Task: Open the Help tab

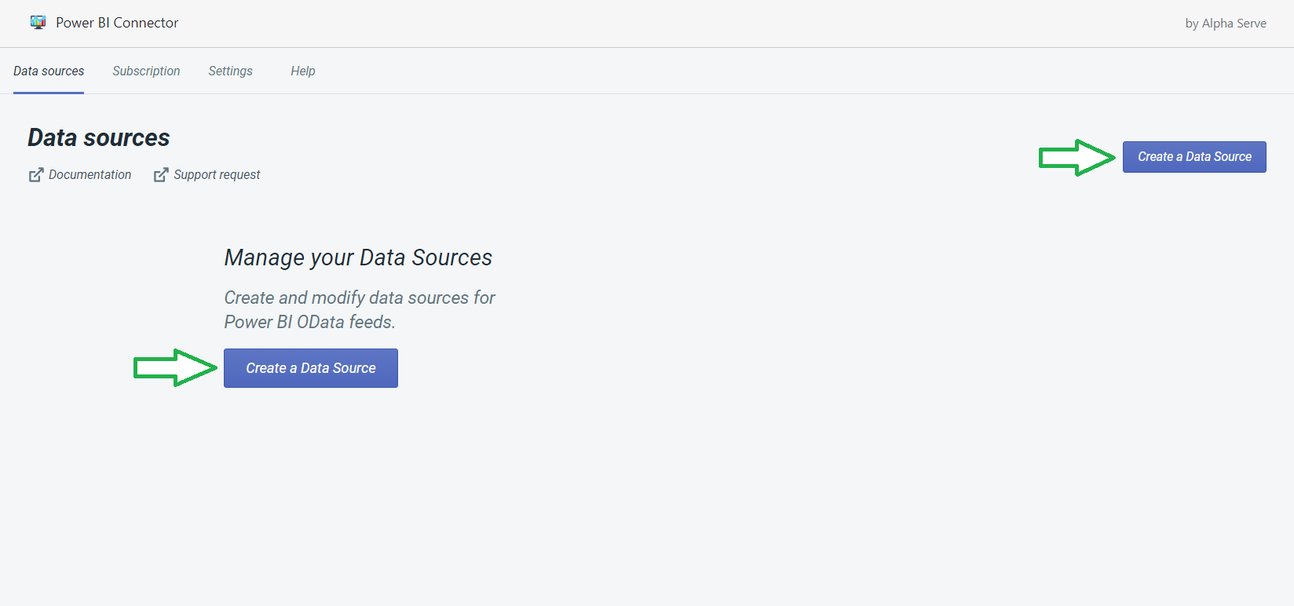Action: [303, 71]
